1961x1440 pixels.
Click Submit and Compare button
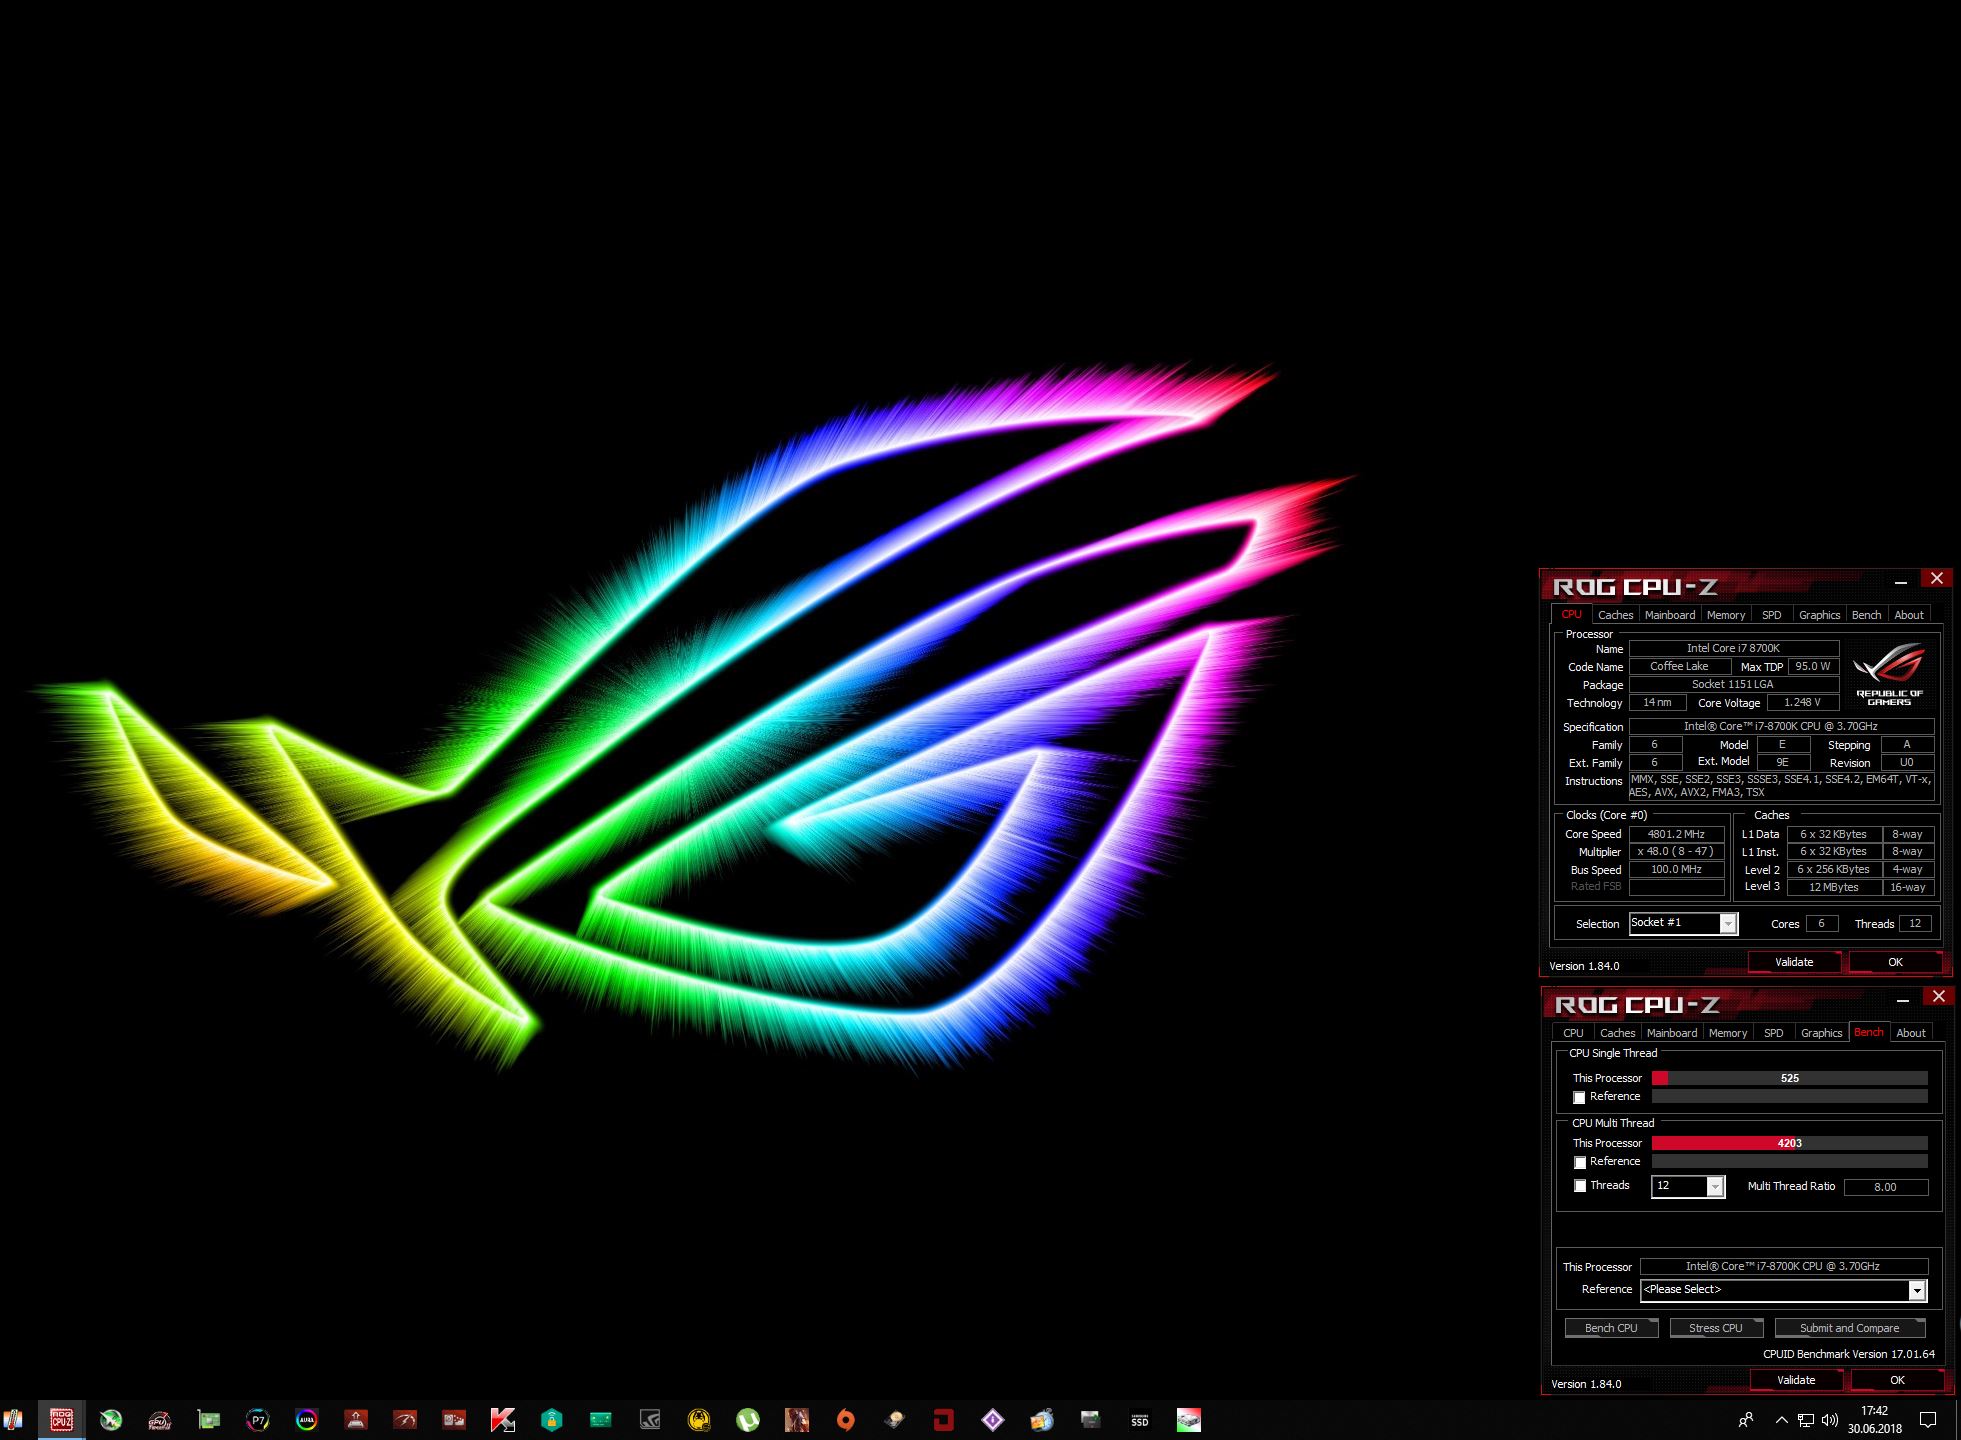point(1849,1328)
